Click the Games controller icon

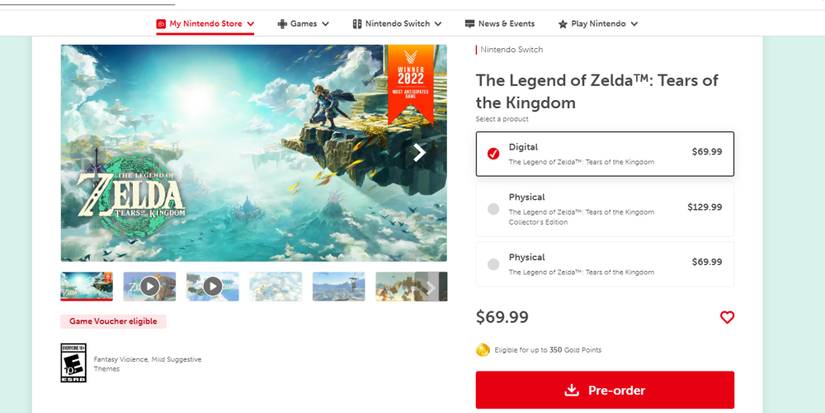pos(282,24)
